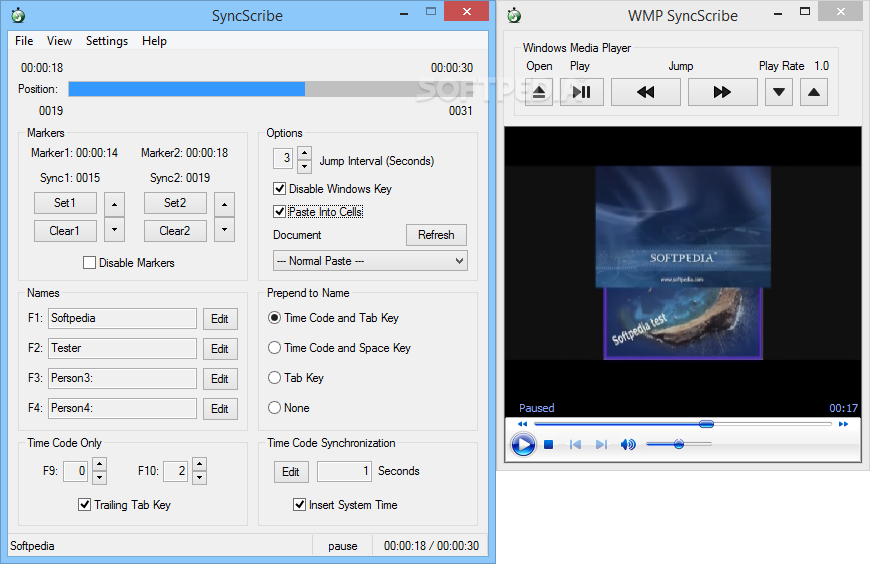Nudge Marker2 down with its arrow
The width and height of the screenshot is (870, 564).
pyautogui.click(x=224, y=229)
